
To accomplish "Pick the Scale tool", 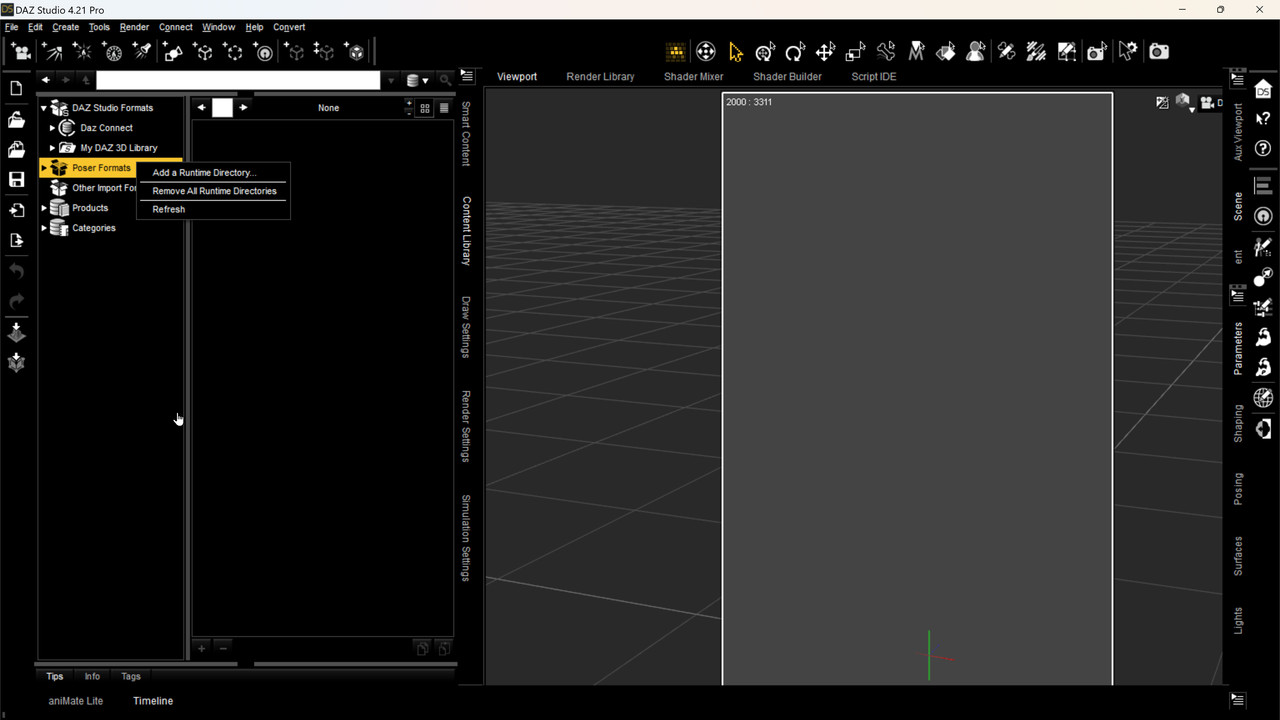I will (855, 52).
